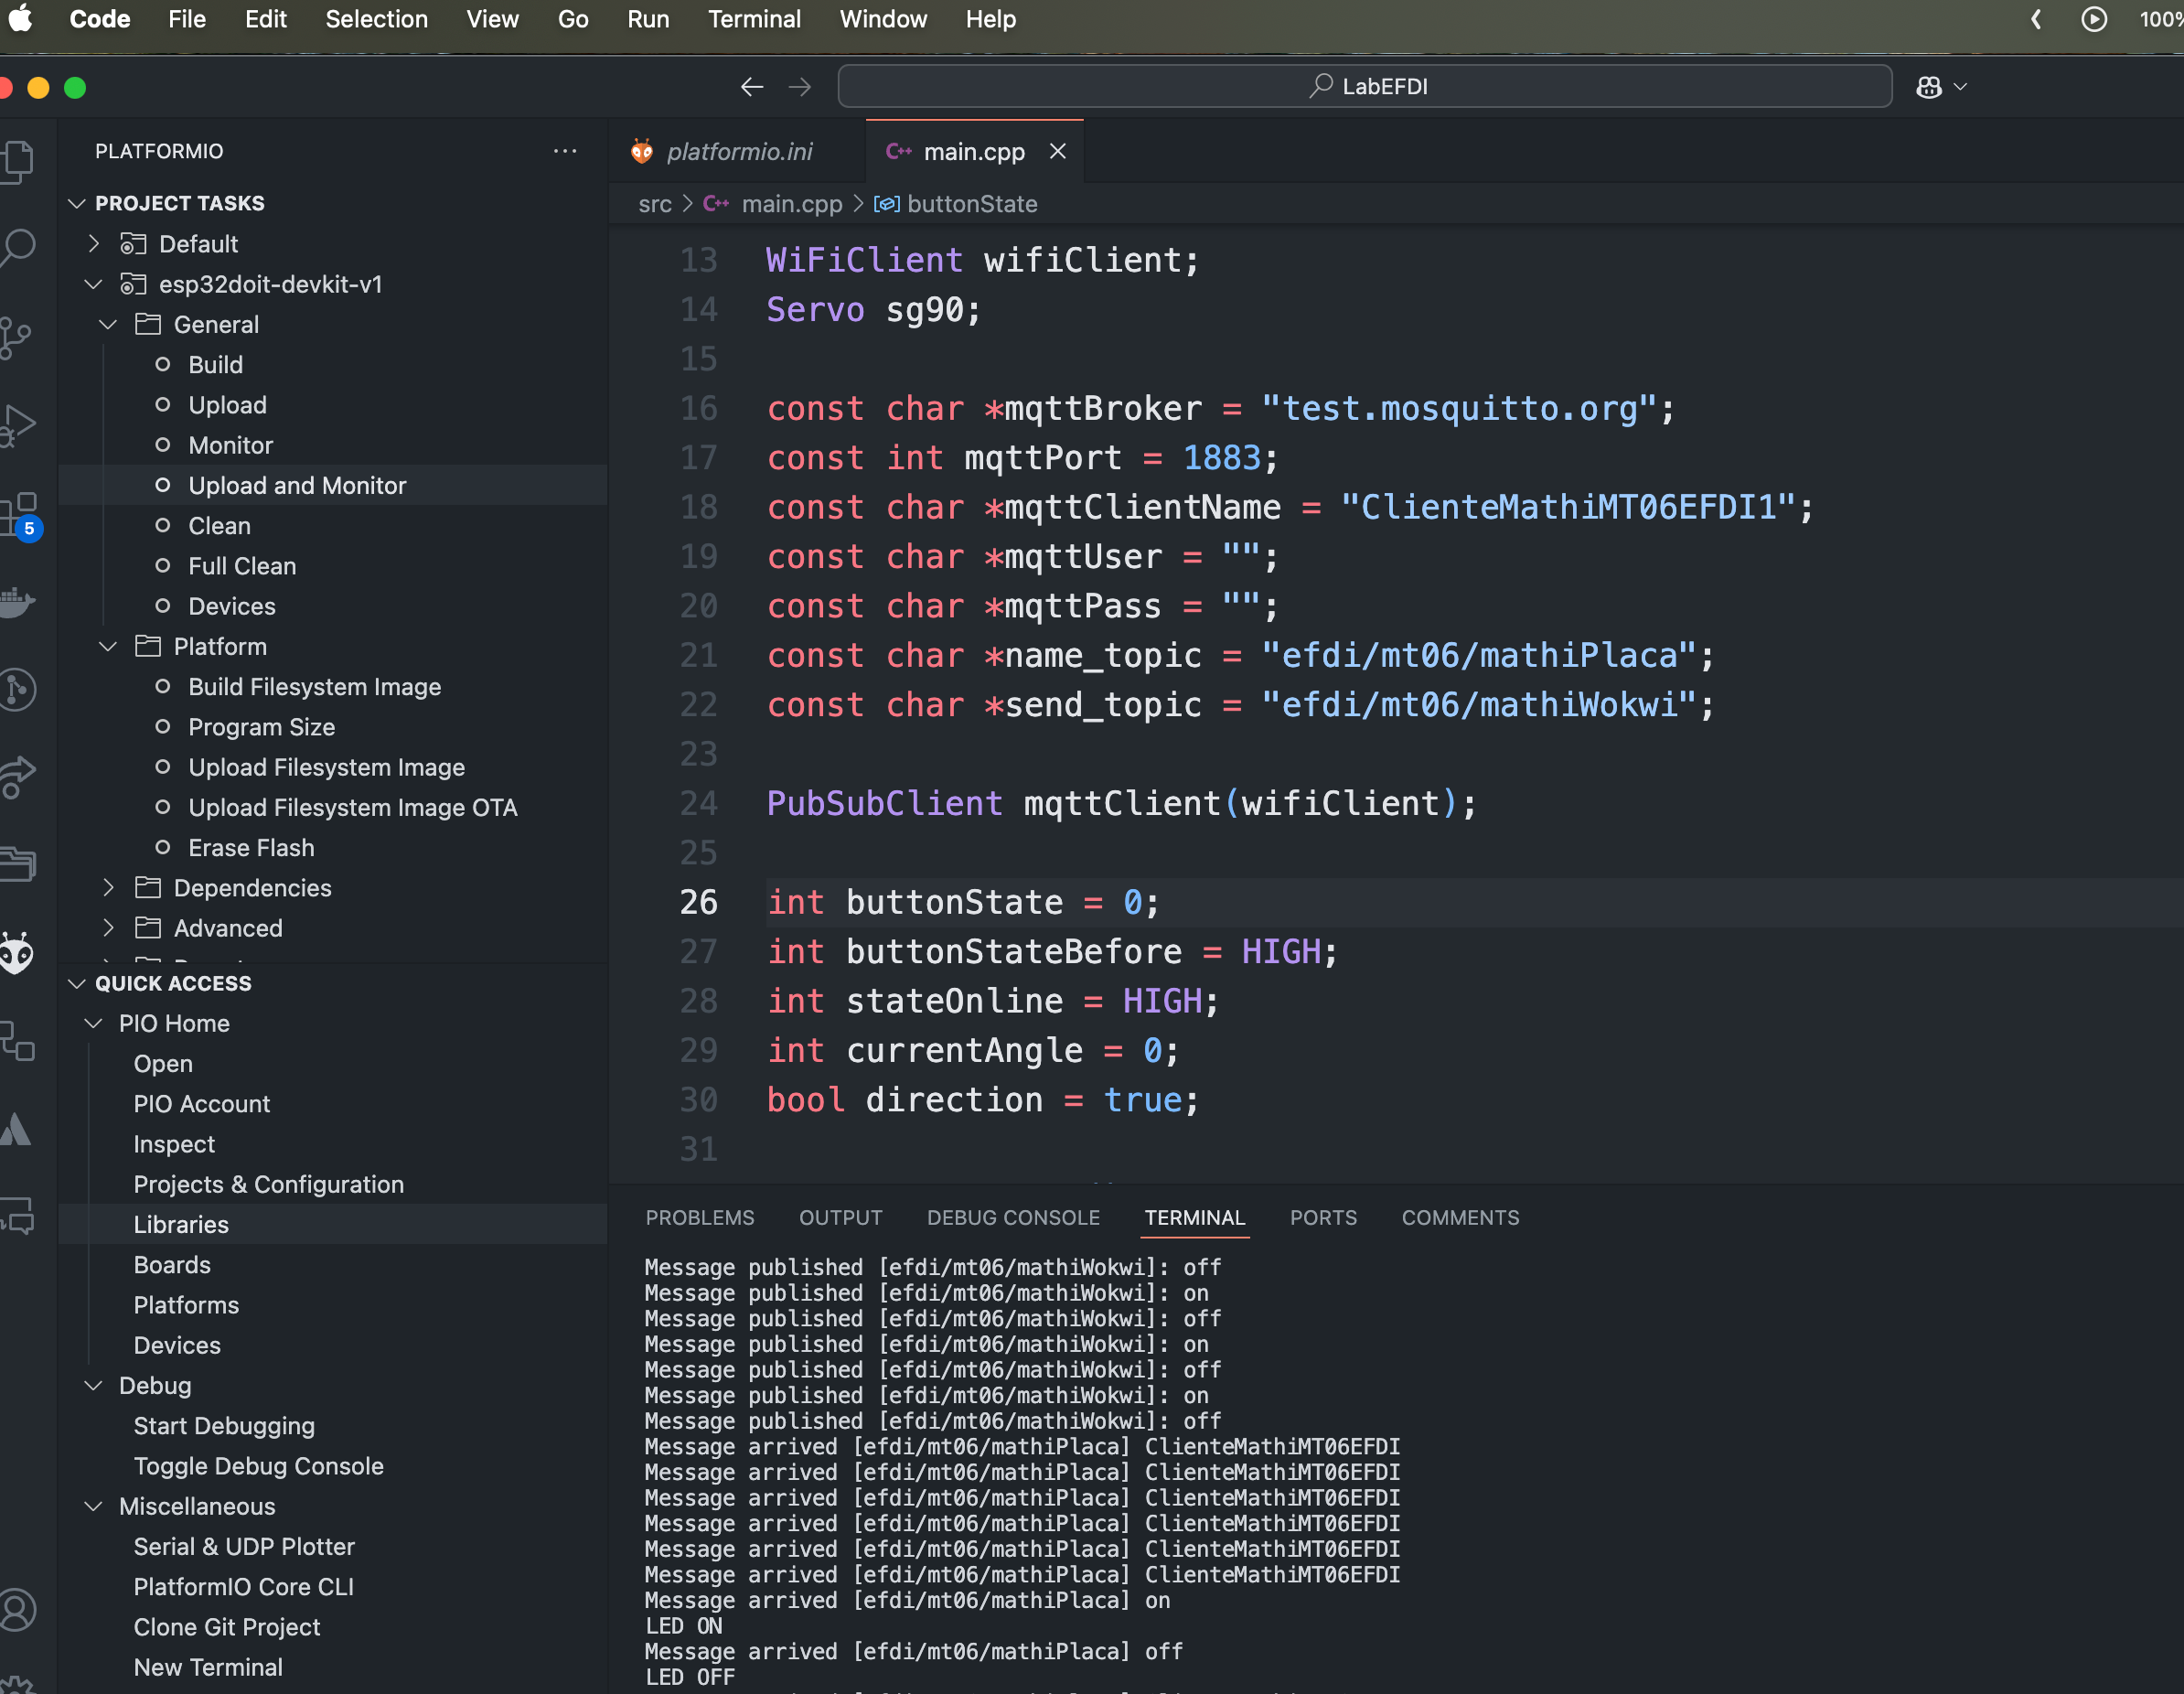Collapse the PIO Home group

coord(94,1023)
